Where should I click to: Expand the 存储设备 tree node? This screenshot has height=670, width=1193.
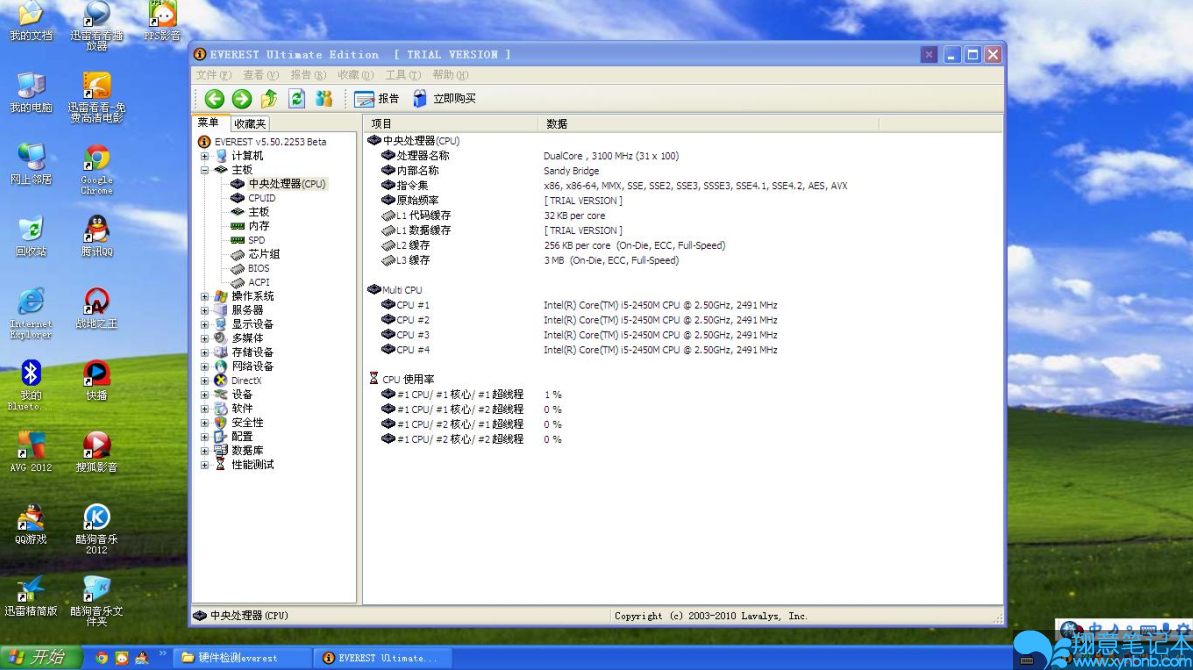(x=205, y=353)
